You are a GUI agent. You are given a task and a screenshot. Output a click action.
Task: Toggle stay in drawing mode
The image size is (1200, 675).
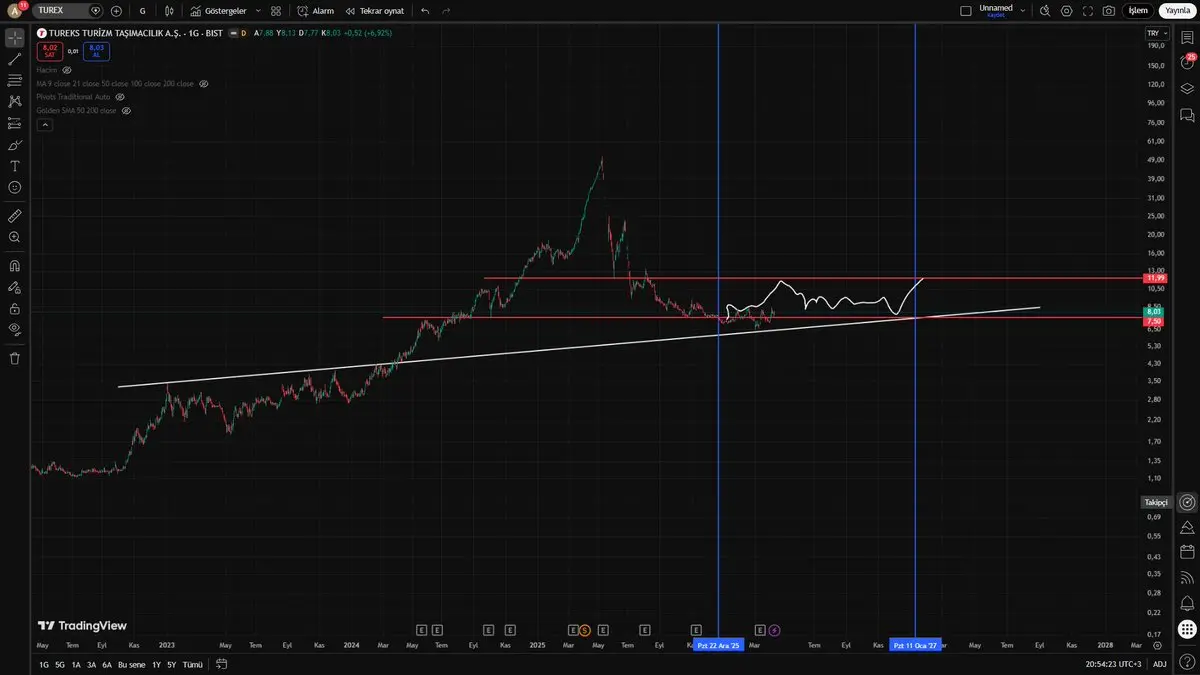click(15, 287)
